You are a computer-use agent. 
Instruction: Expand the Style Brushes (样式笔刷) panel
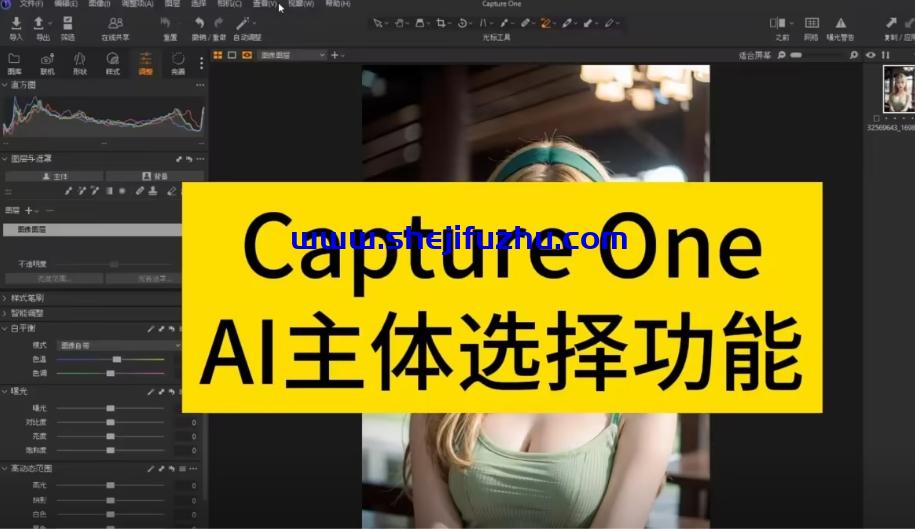click(28, 298)
